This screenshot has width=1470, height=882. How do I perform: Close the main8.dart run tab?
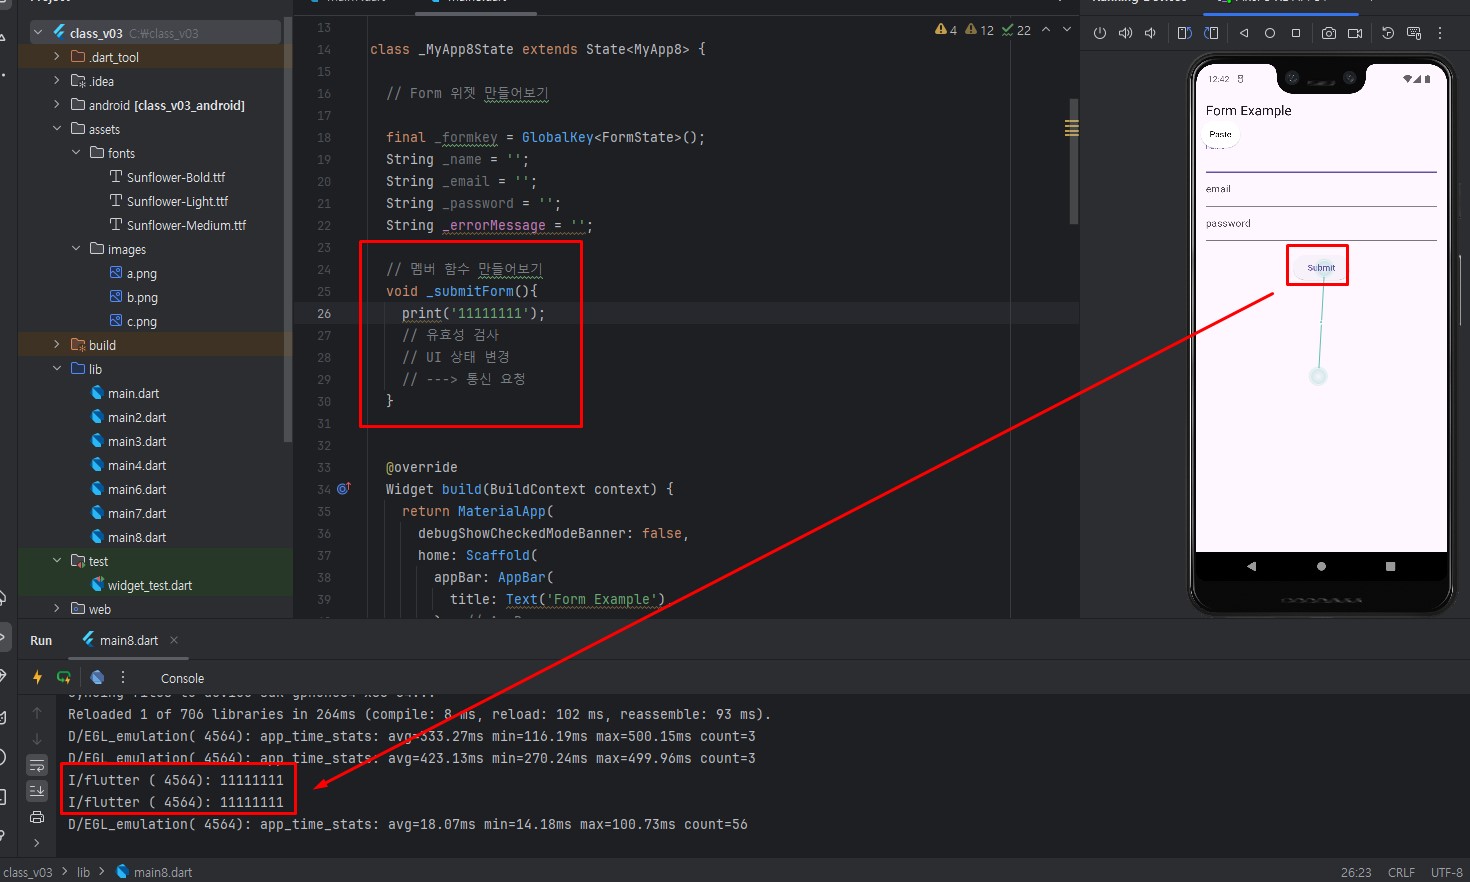tap(174, 640)
